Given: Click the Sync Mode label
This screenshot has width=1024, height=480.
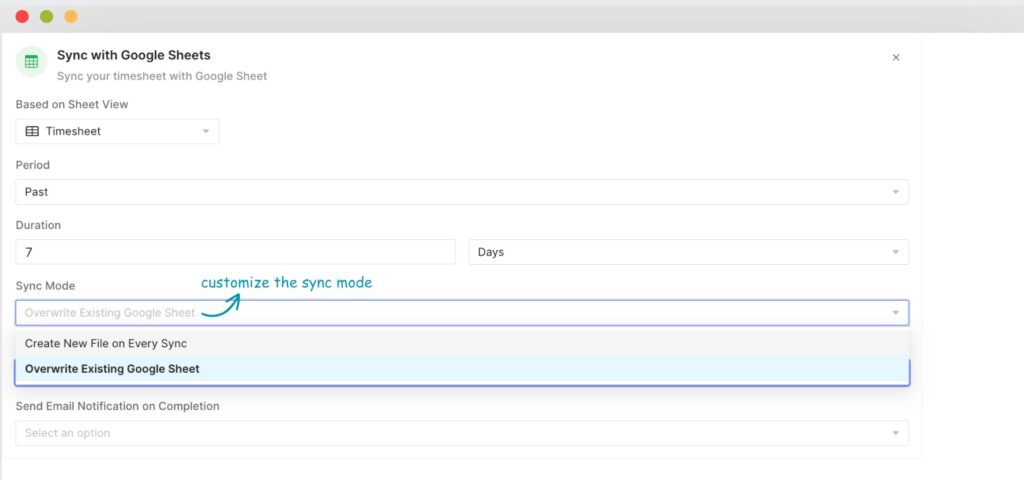Looking at the screenshot, I should click(x=46, y=286).
